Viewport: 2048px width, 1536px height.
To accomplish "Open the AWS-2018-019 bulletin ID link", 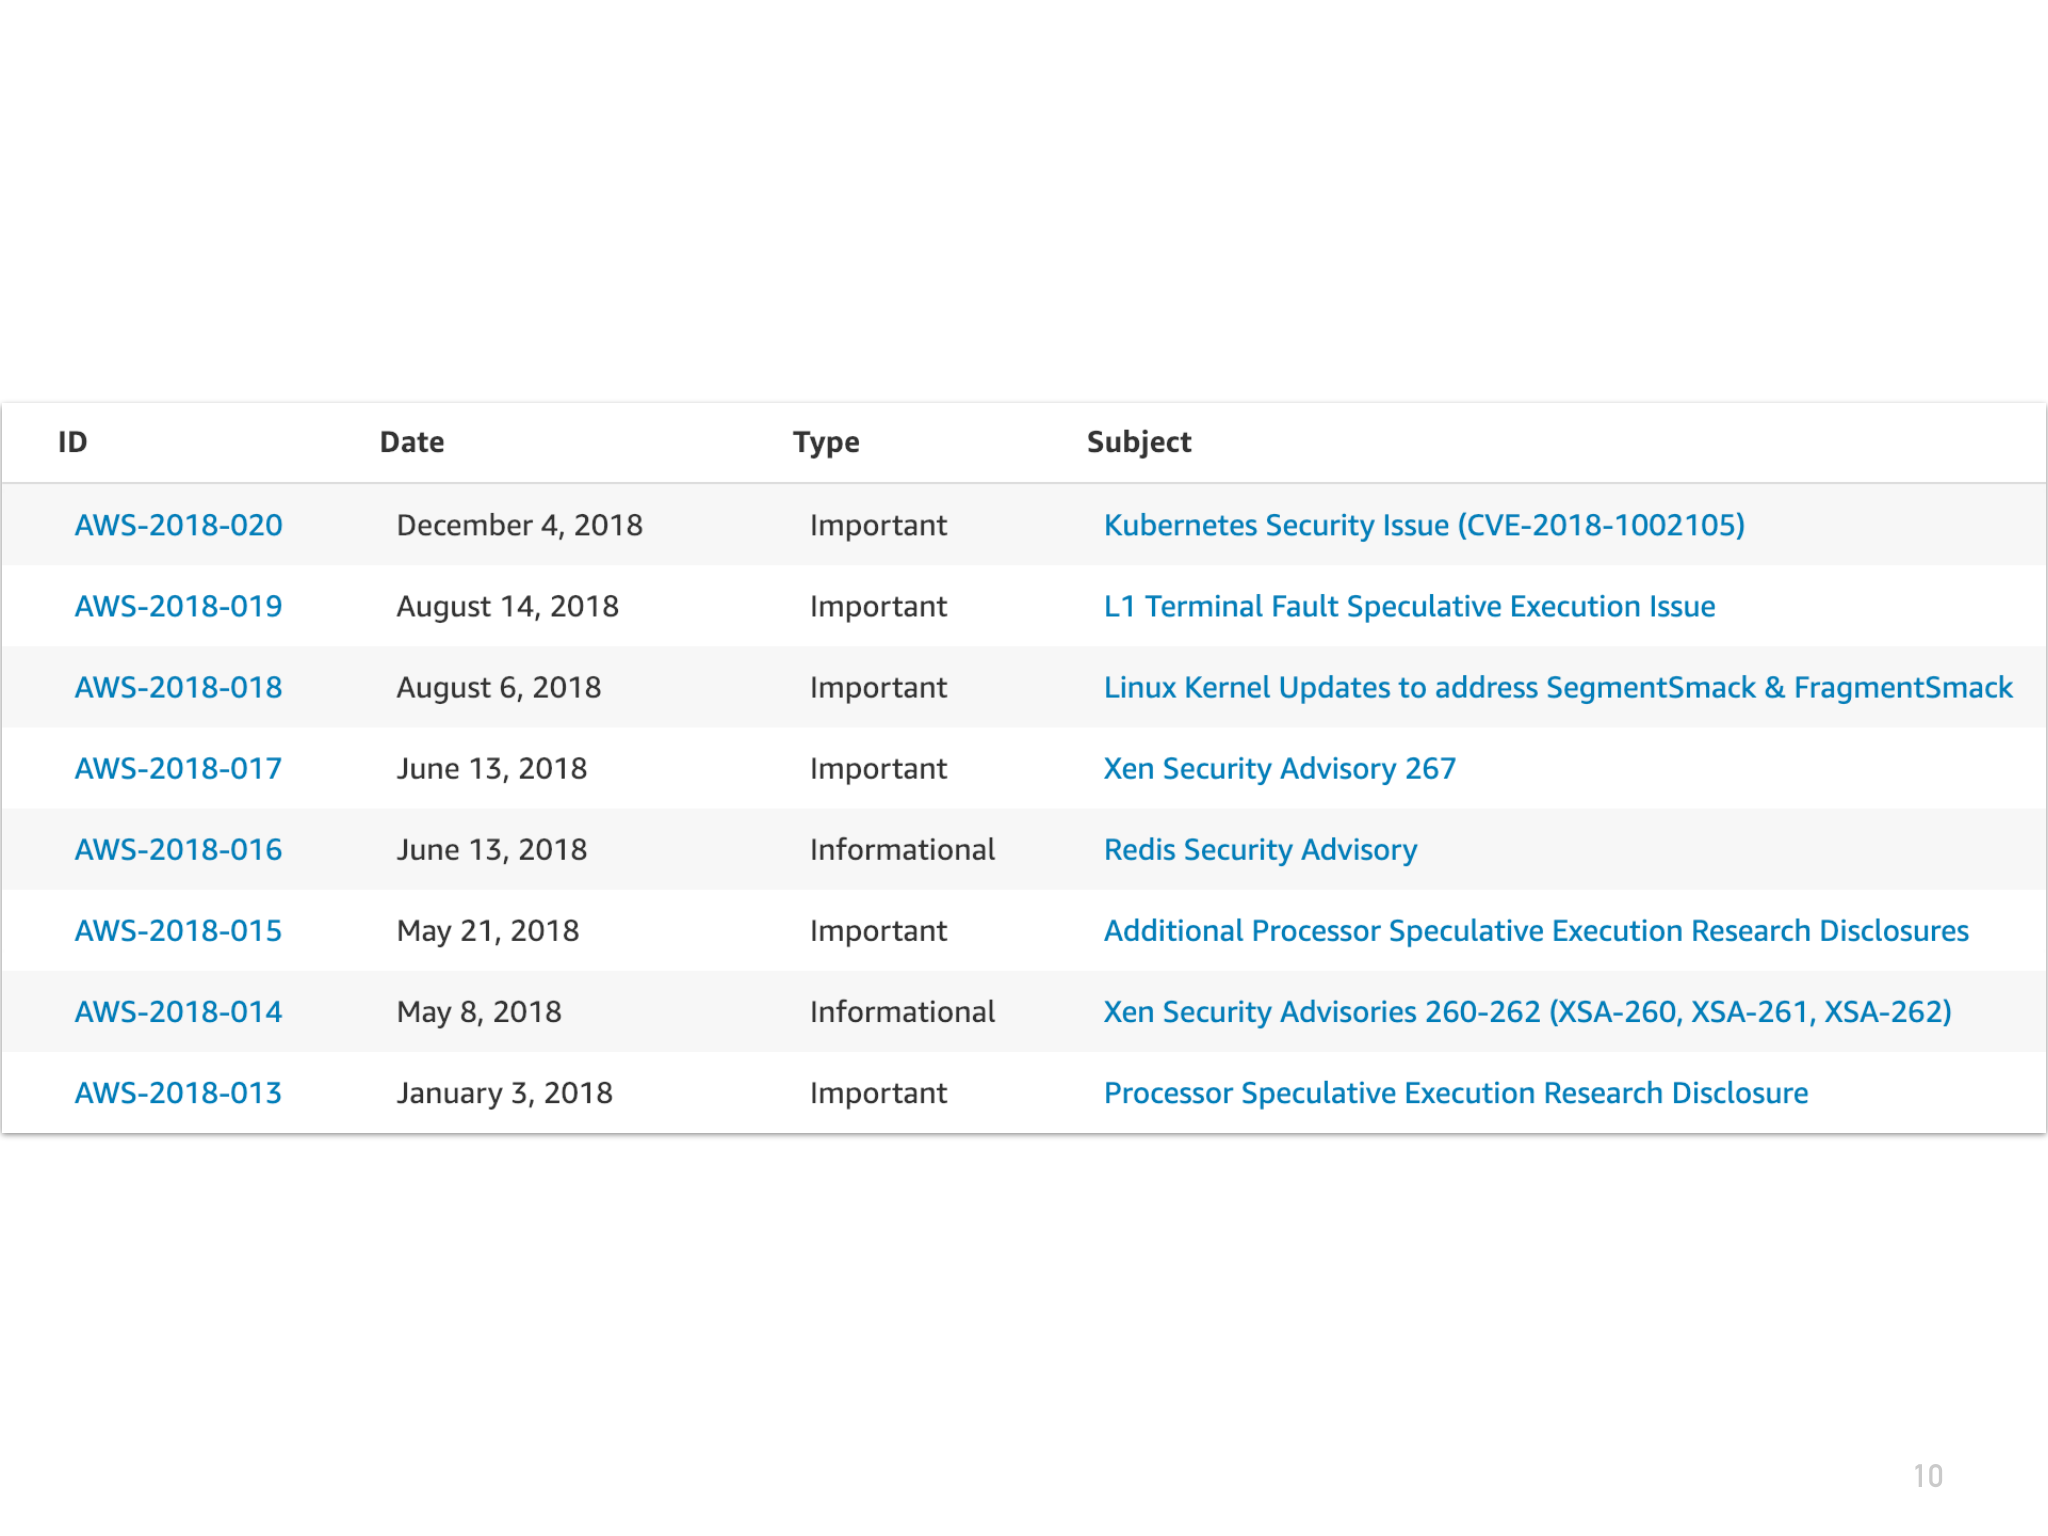I will pos(178,606).
